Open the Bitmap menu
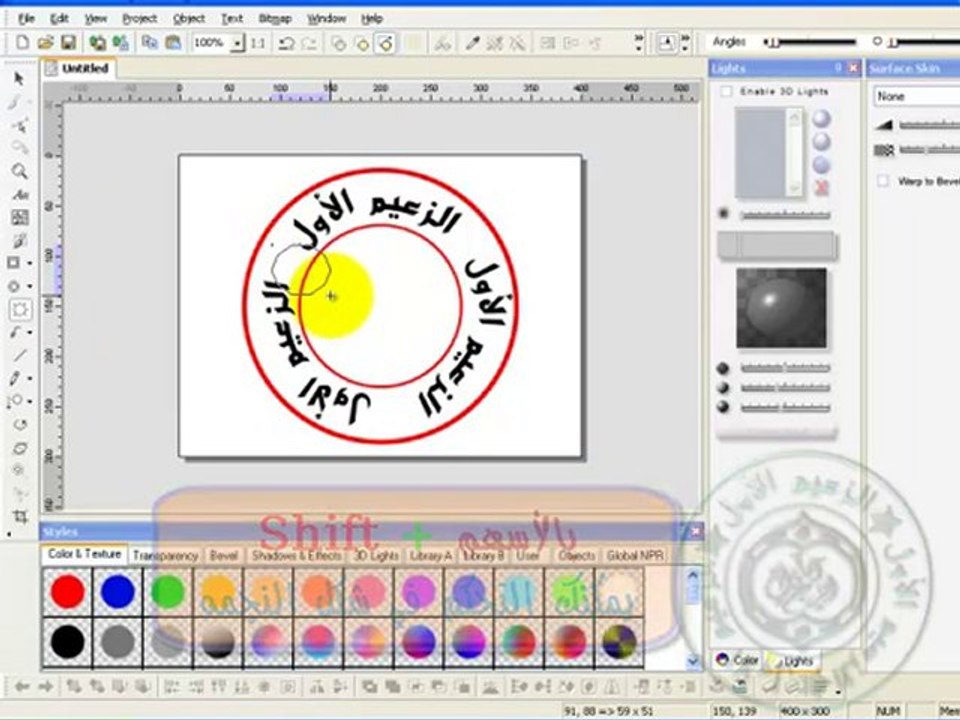Image resolution: width=960 pixels, height=720 pixels. pos(275,18)
